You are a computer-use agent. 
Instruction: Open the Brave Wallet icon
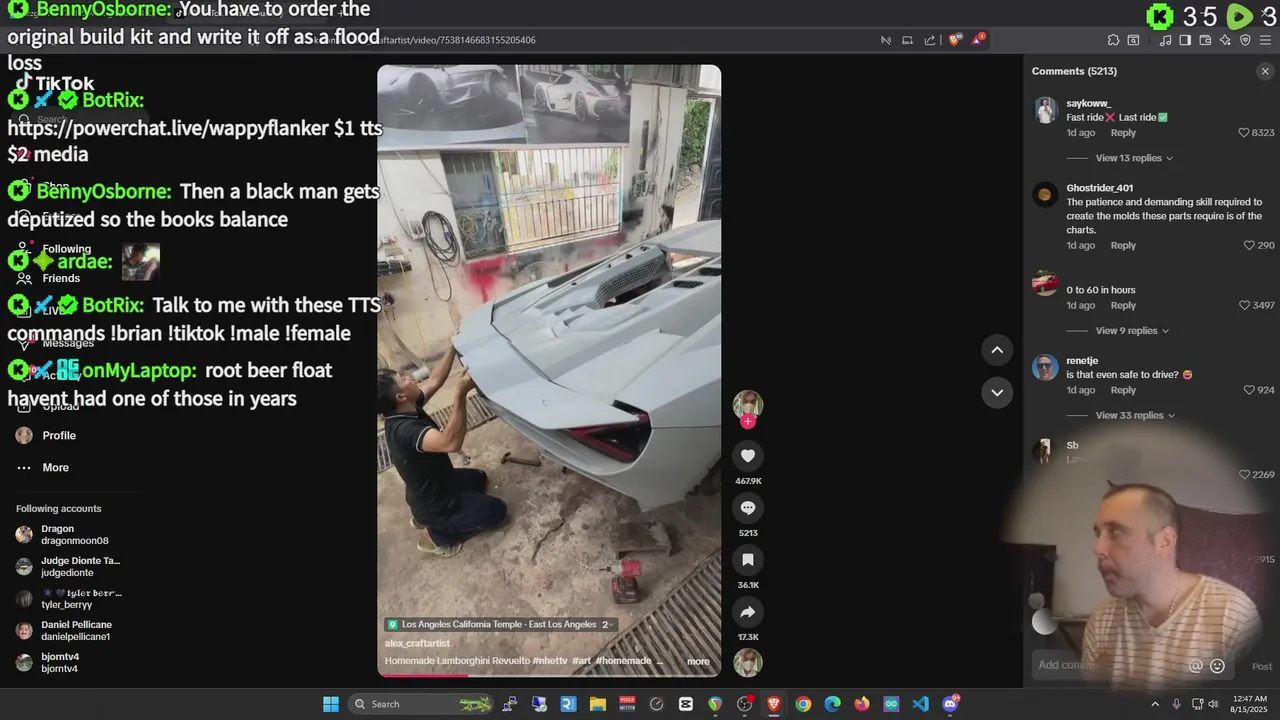1205,40
